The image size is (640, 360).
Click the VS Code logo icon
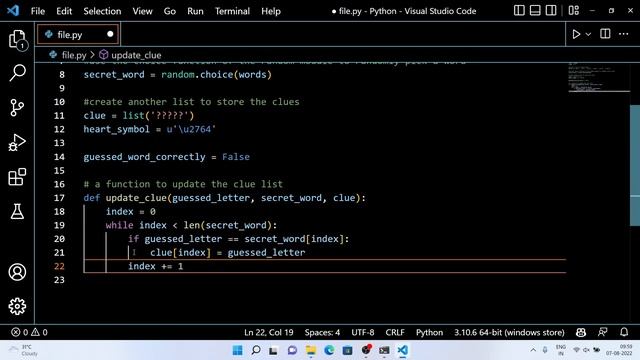13,11
